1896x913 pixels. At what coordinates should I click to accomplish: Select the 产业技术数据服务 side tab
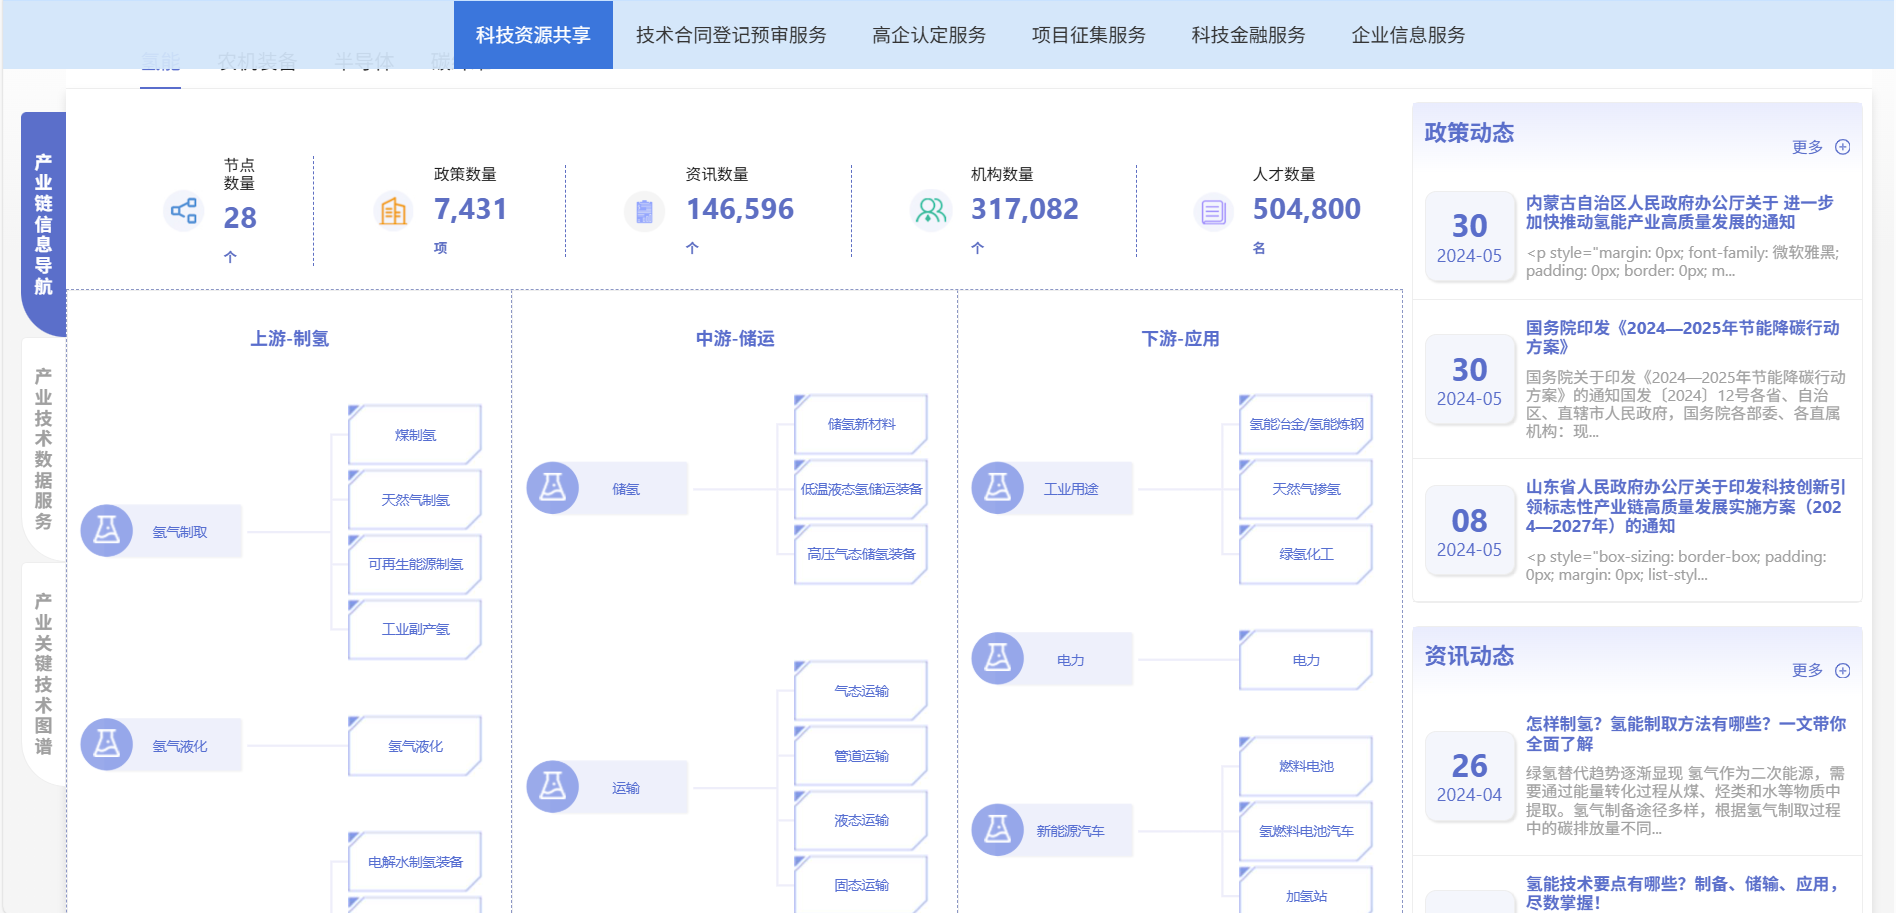point(44,449)
